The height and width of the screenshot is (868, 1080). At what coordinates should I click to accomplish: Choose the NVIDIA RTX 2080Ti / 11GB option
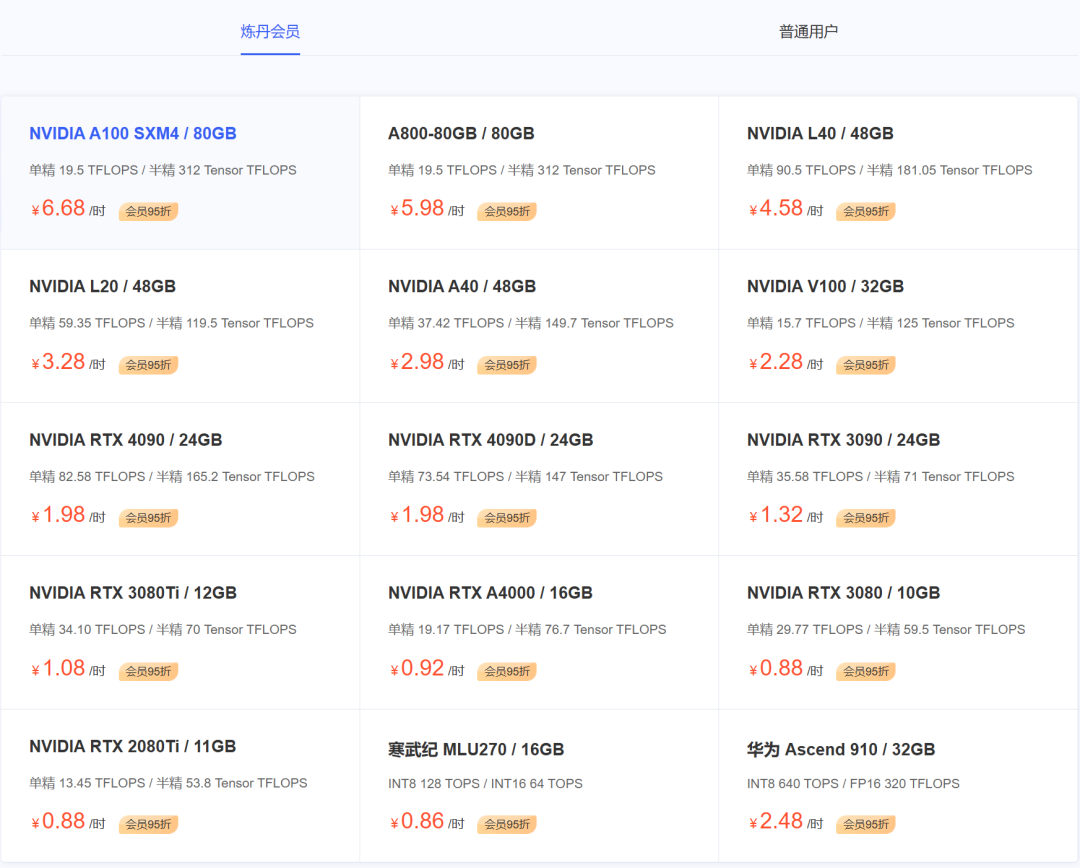pyautogui.click(x=180, y=786)
